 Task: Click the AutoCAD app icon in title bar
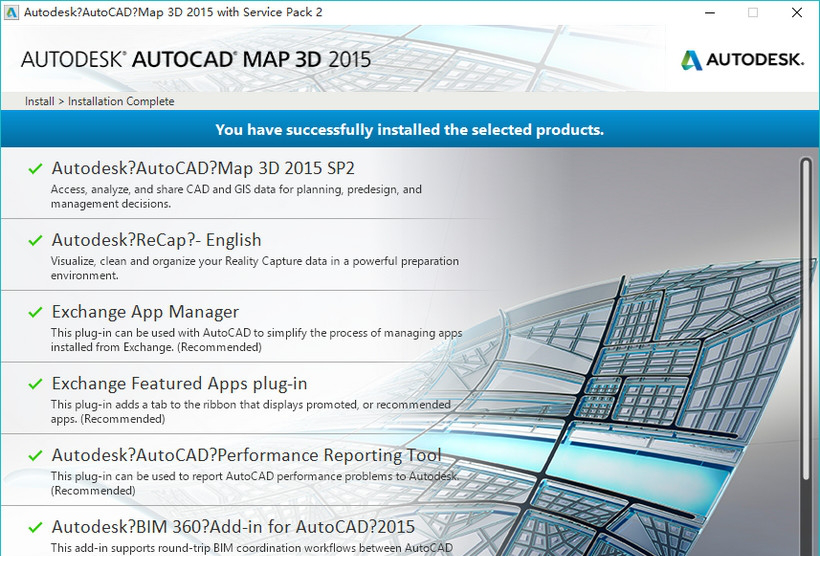[11, 13]
